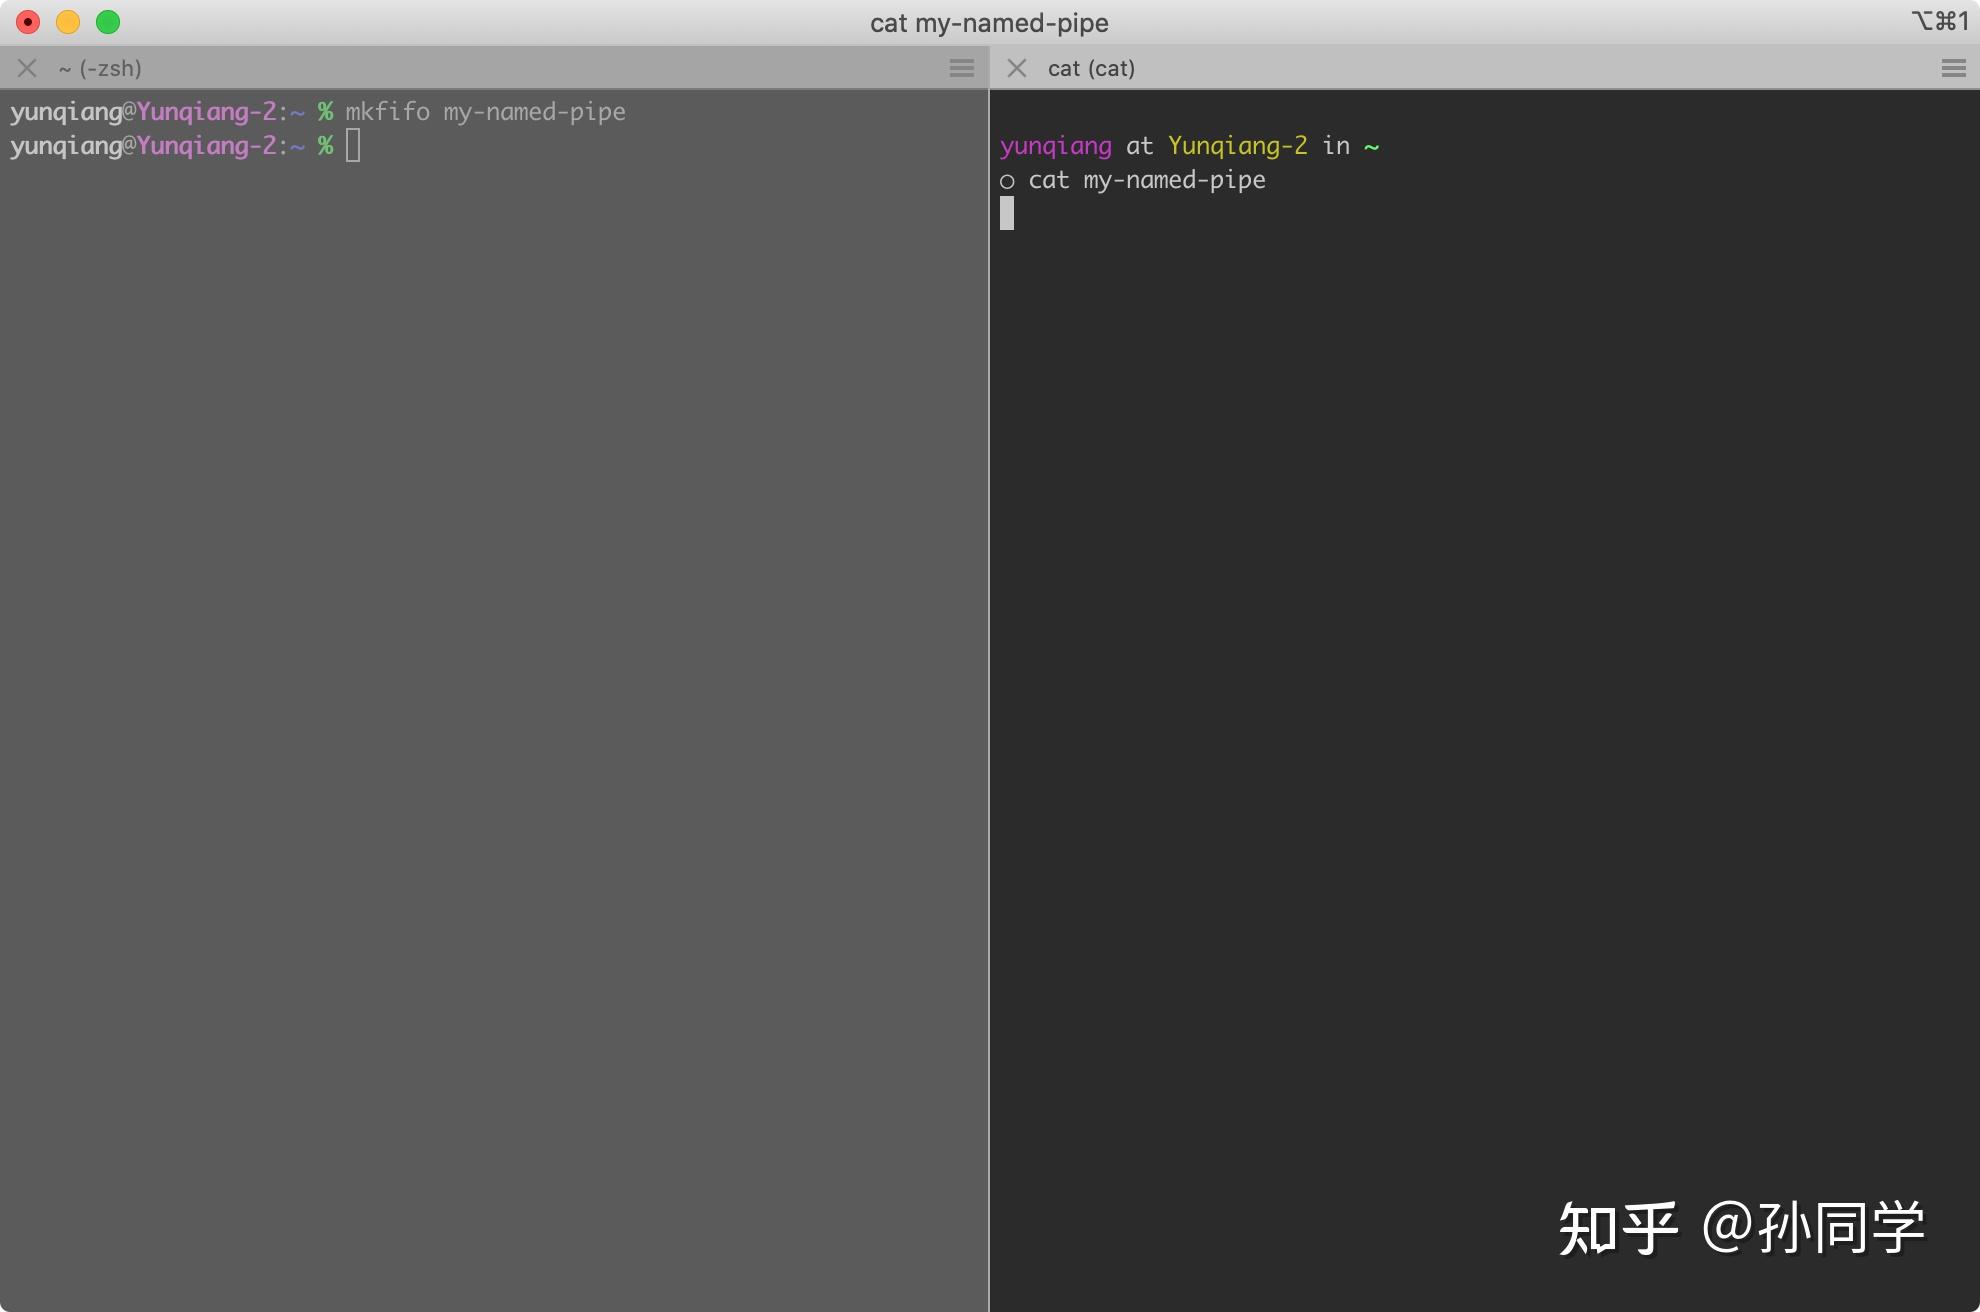The height and width of the screenshot is (1312, 1980).
Task: Click the green fullscreen button
Action: point(108,22)
